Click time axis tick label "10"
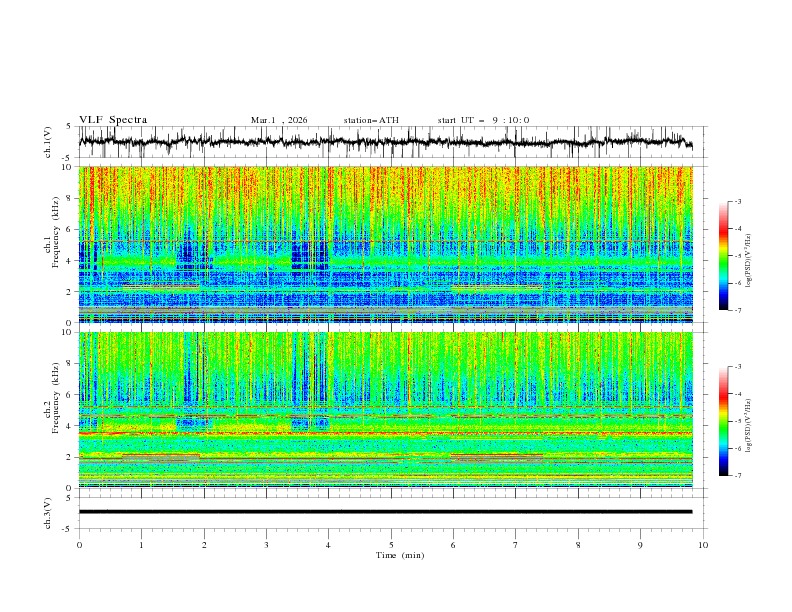792x612 pixels. (703, 545)
